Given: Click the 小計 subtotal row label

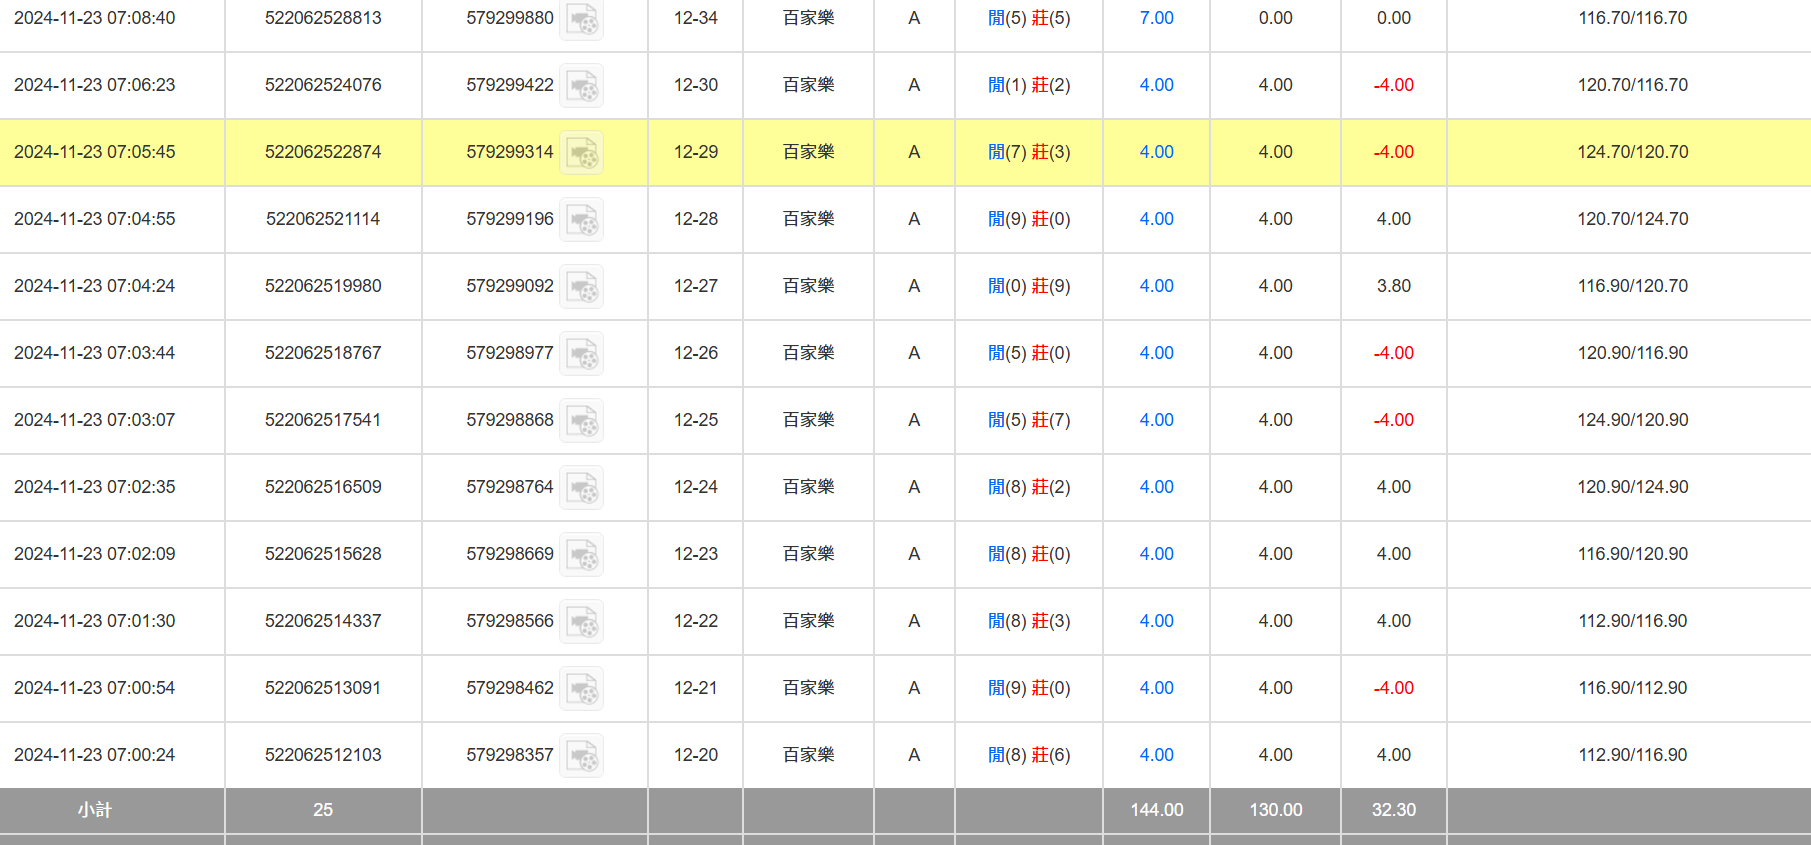Looking at the screenshot, I should tap(95, 810).
